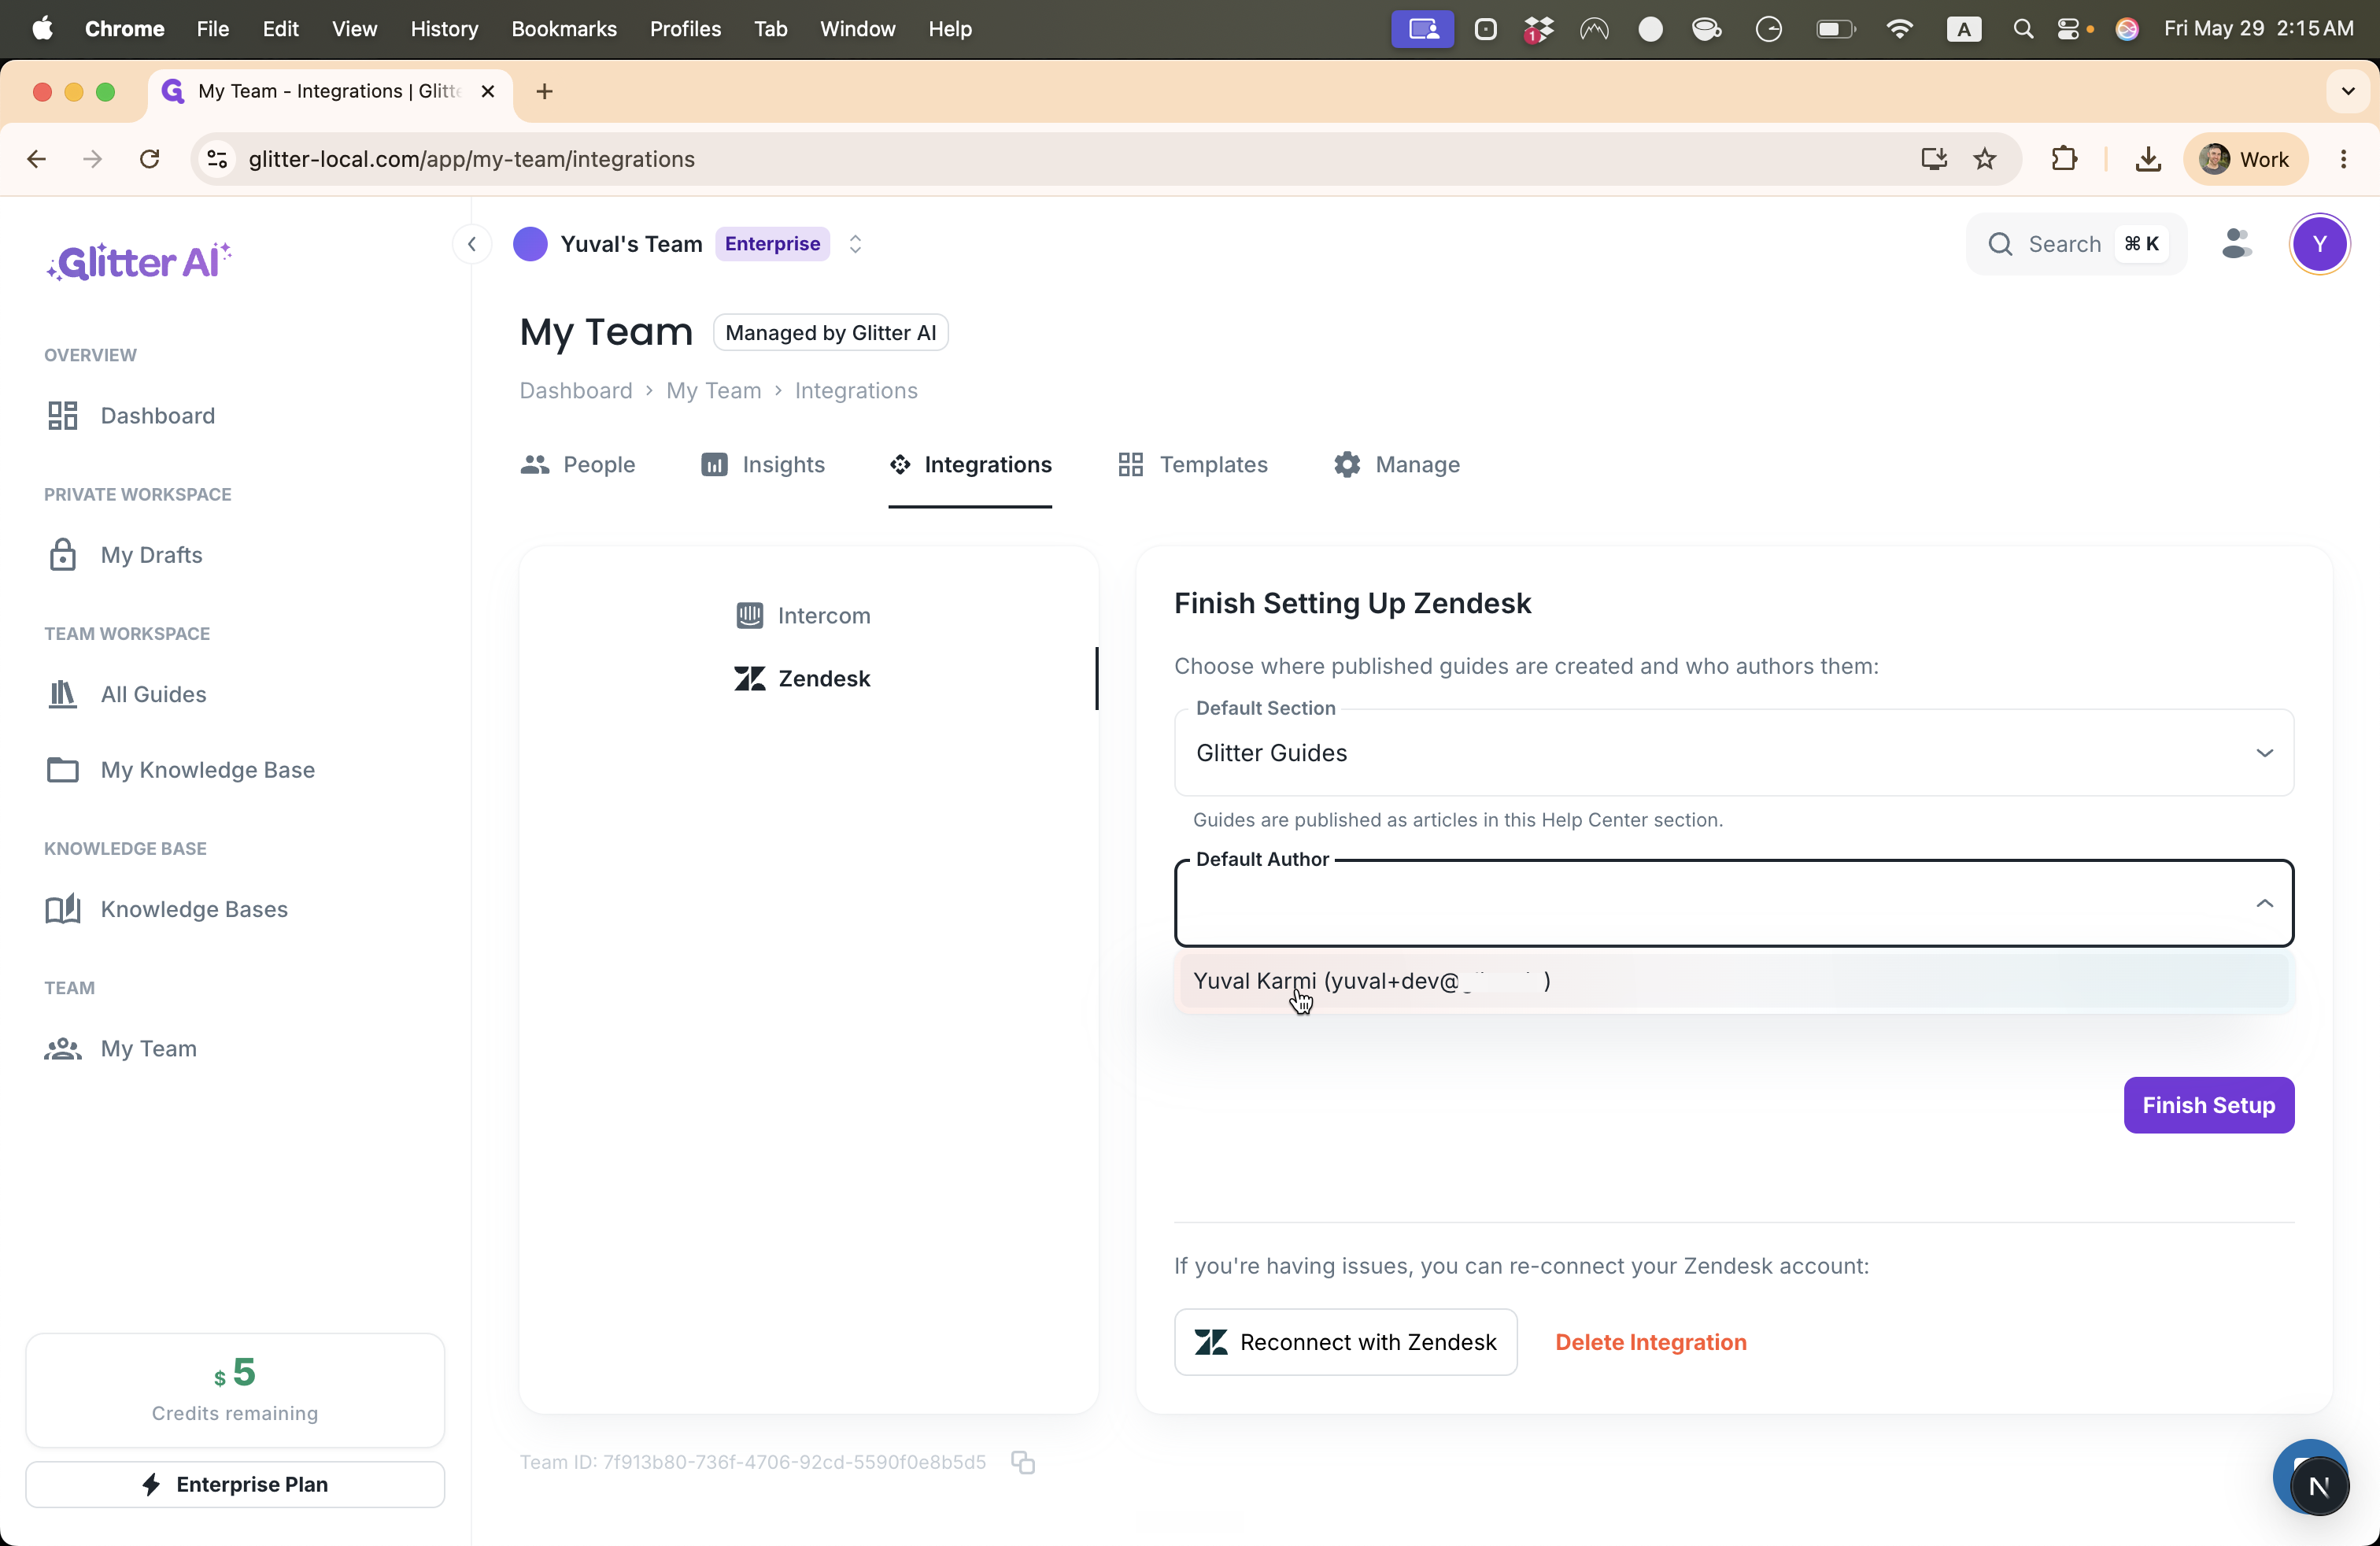Open the Y user avatar menu
This screenshot has height=1546, width=2380.
pos(2319,244)
